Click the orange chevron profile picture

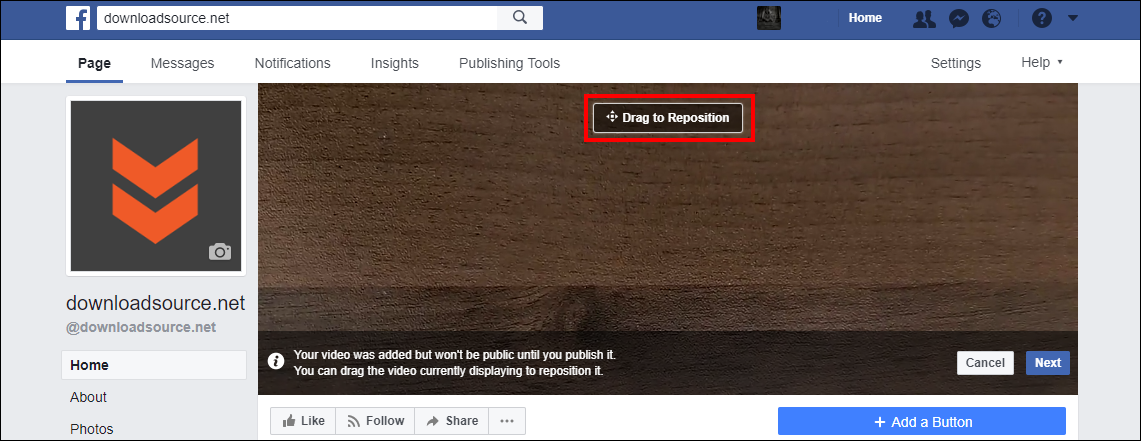156,186
